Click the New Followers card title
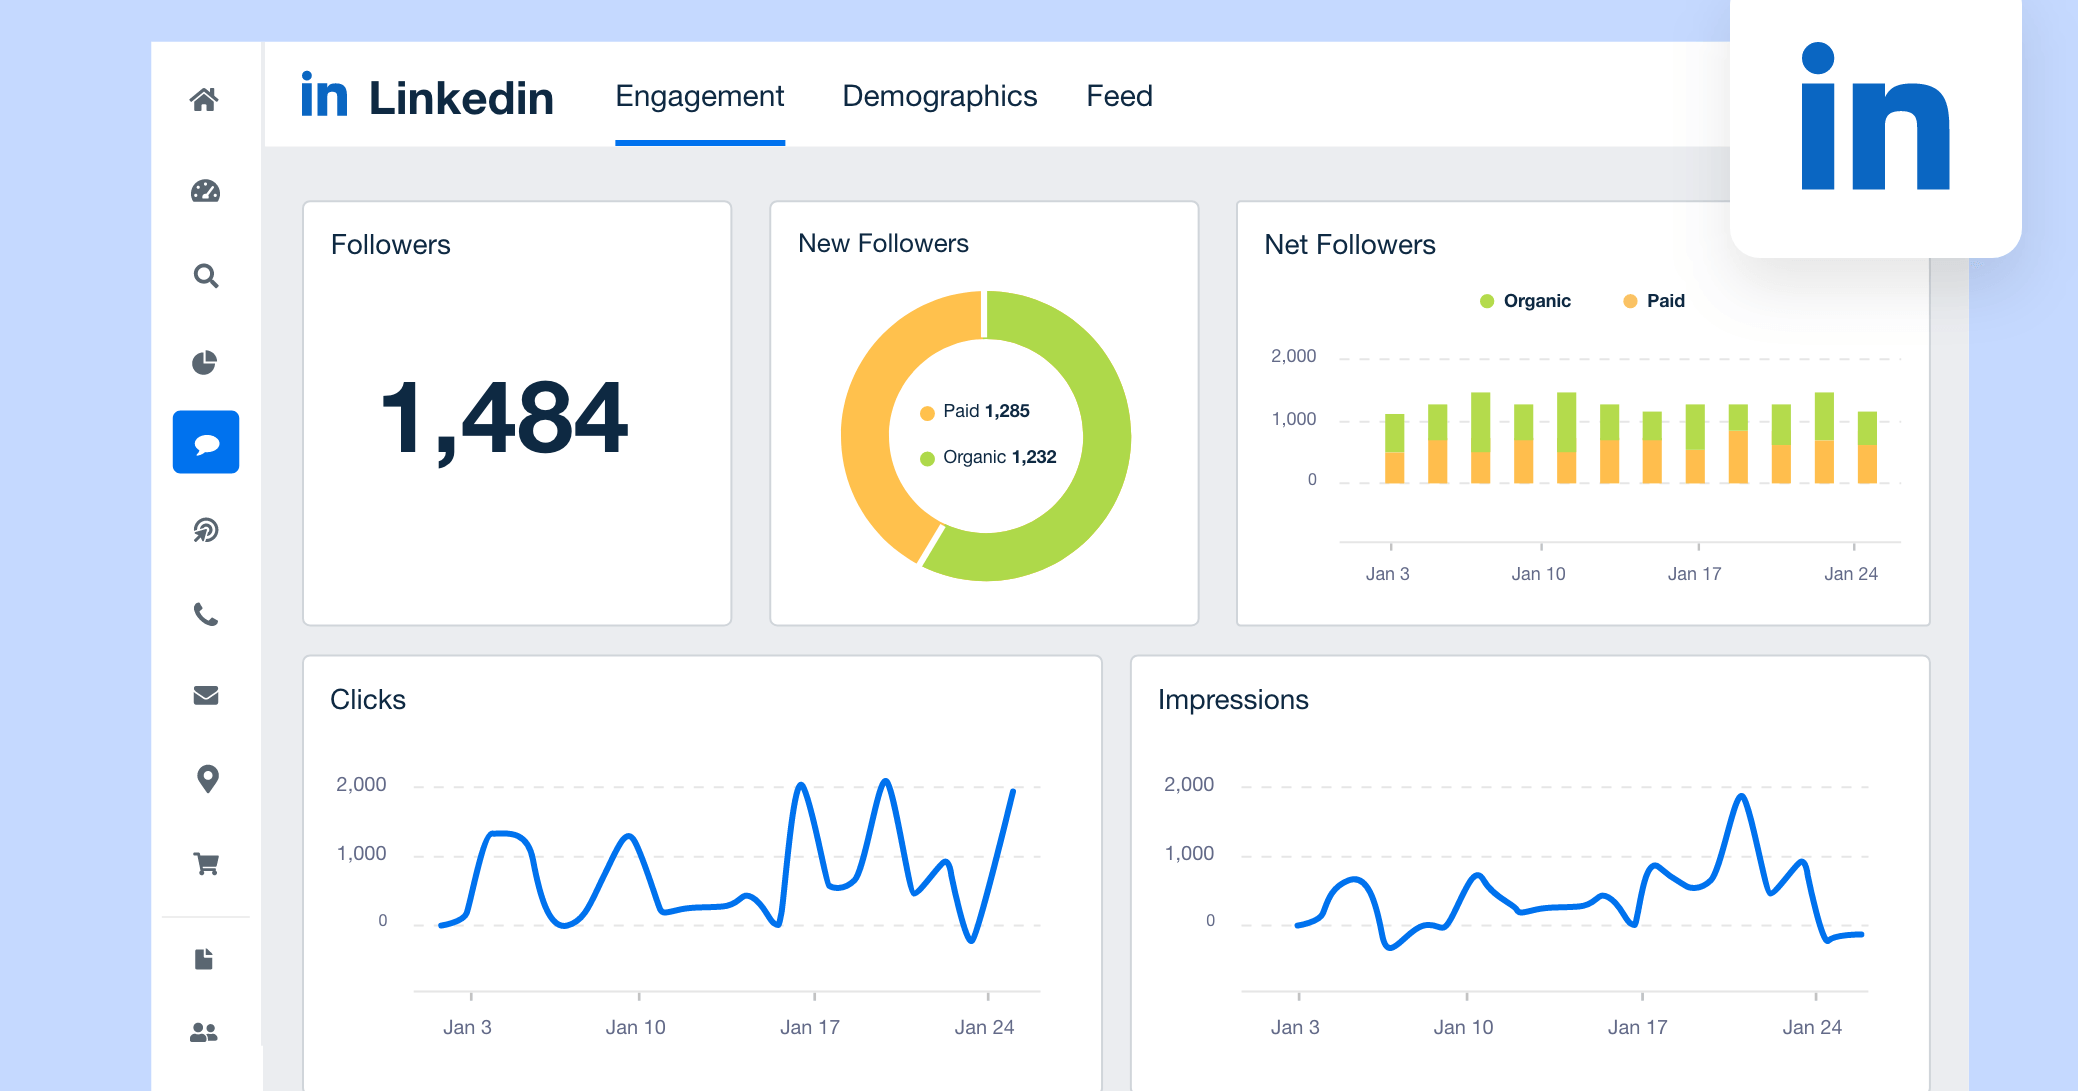The image size is (2078, 1091). point(883,244)
